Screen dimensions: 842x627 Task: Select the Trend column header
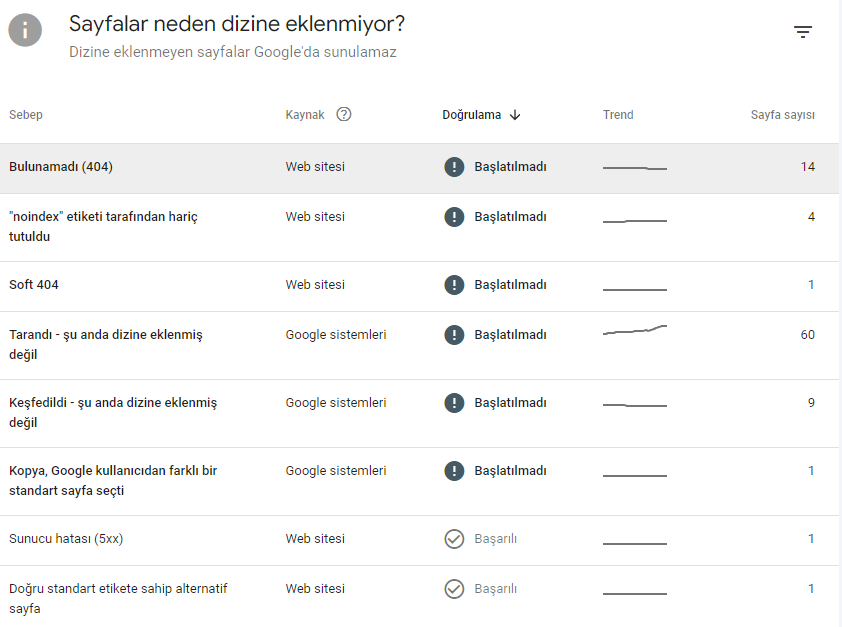tap(618, 114)
